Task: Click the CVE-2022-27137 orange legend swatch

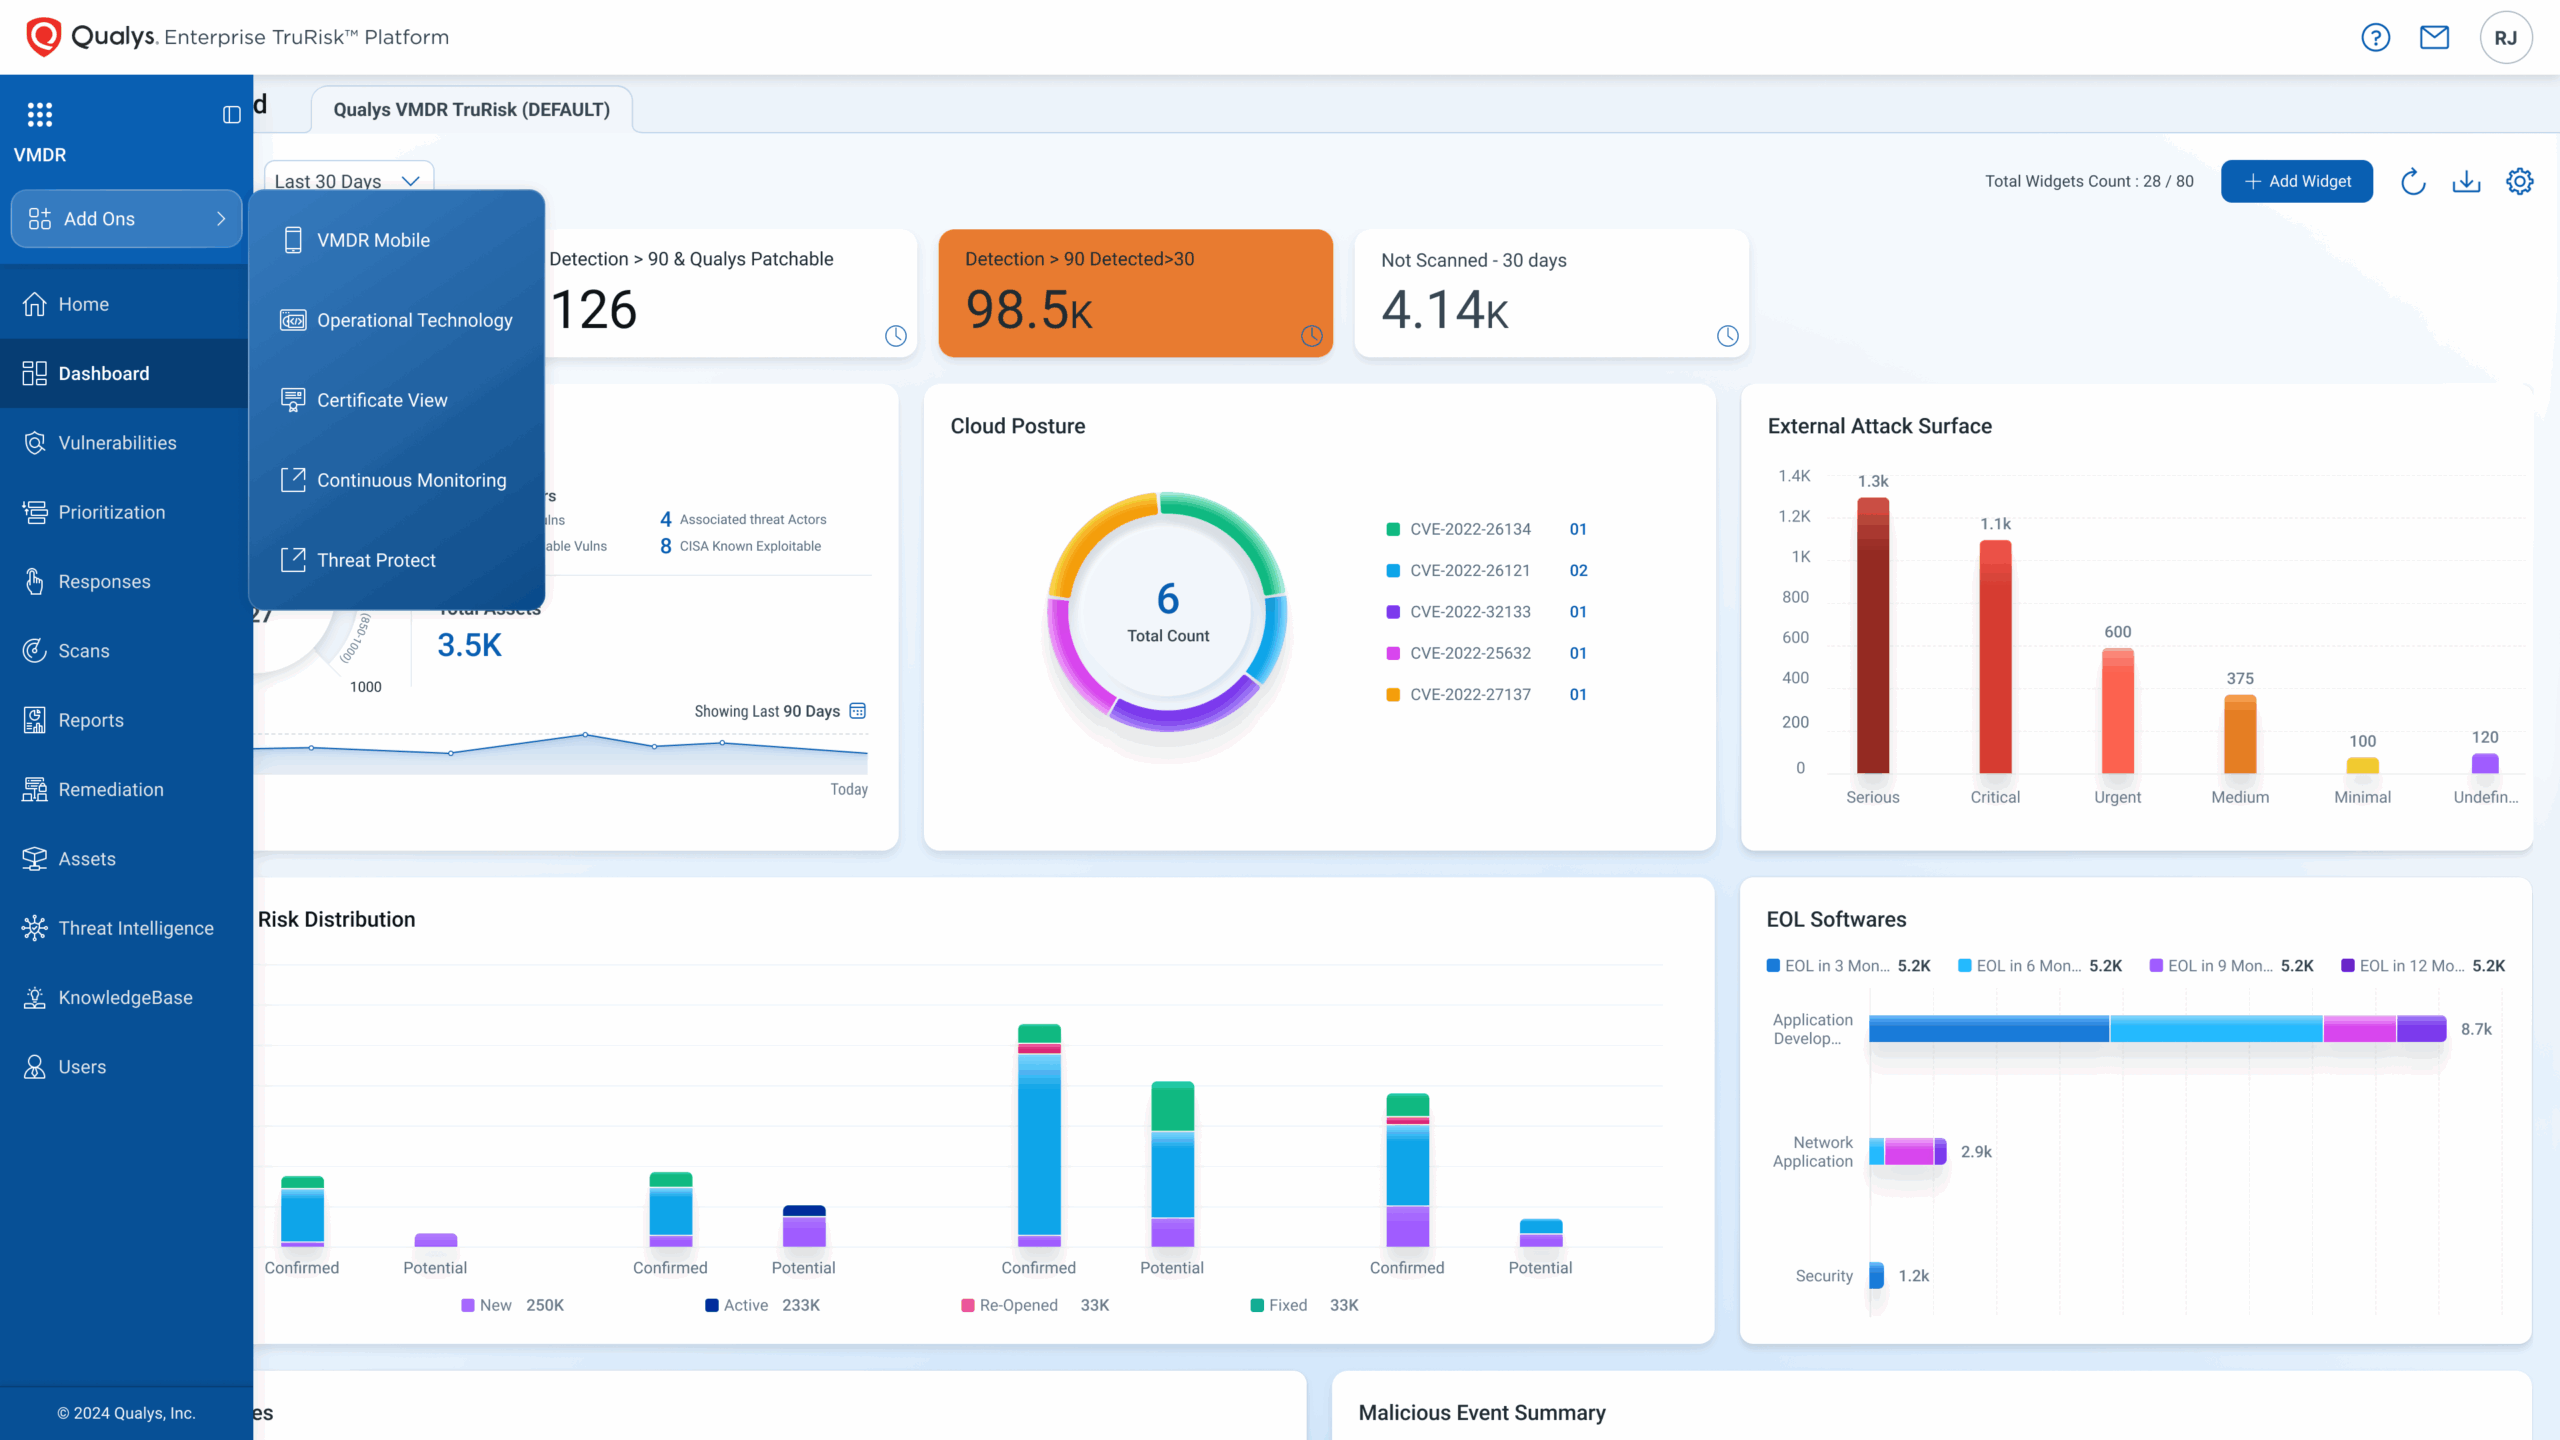Action: click(1392, 695)
